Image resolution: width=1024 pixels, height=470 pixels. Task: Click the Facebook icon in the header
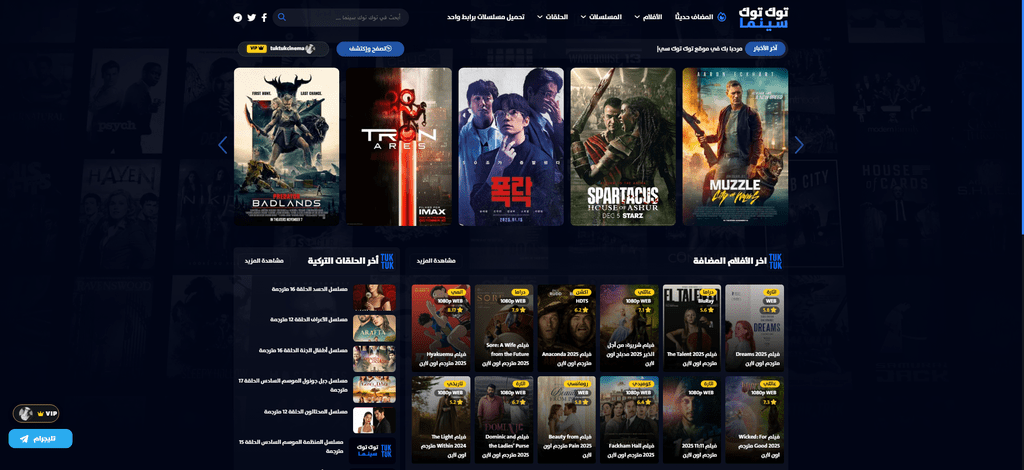tap(264, 17)
